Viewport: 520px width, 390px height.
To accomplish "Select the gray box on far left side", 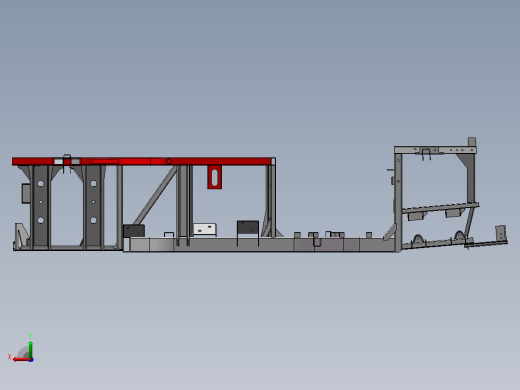I will coord(26,193).
